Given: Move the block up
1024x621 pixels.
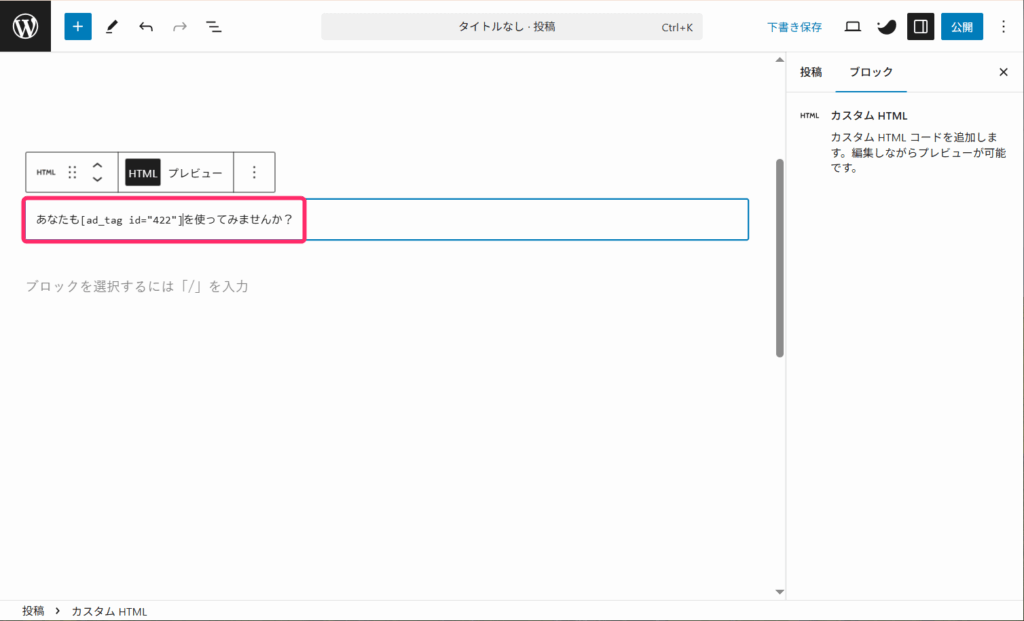Looking at the screenshot, I should pos(97,165).
